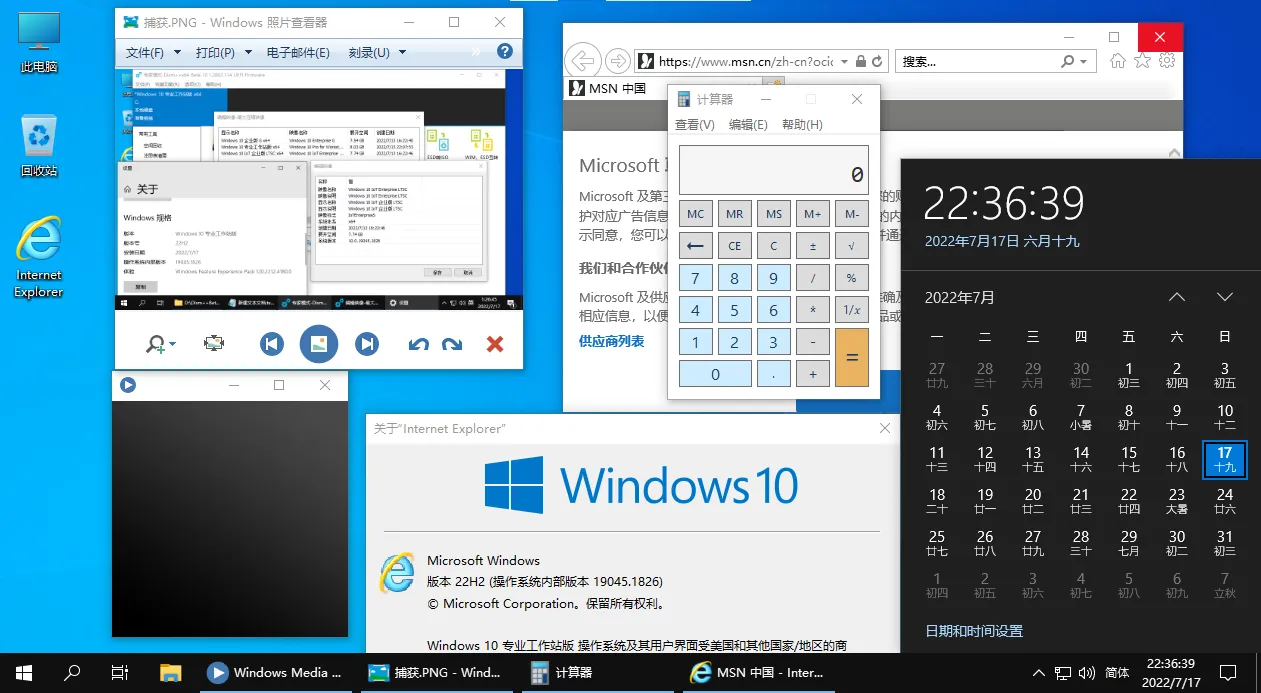Rotate image counterclockwise in Photo Viewer
The image size is (1261, 693).
419,344
